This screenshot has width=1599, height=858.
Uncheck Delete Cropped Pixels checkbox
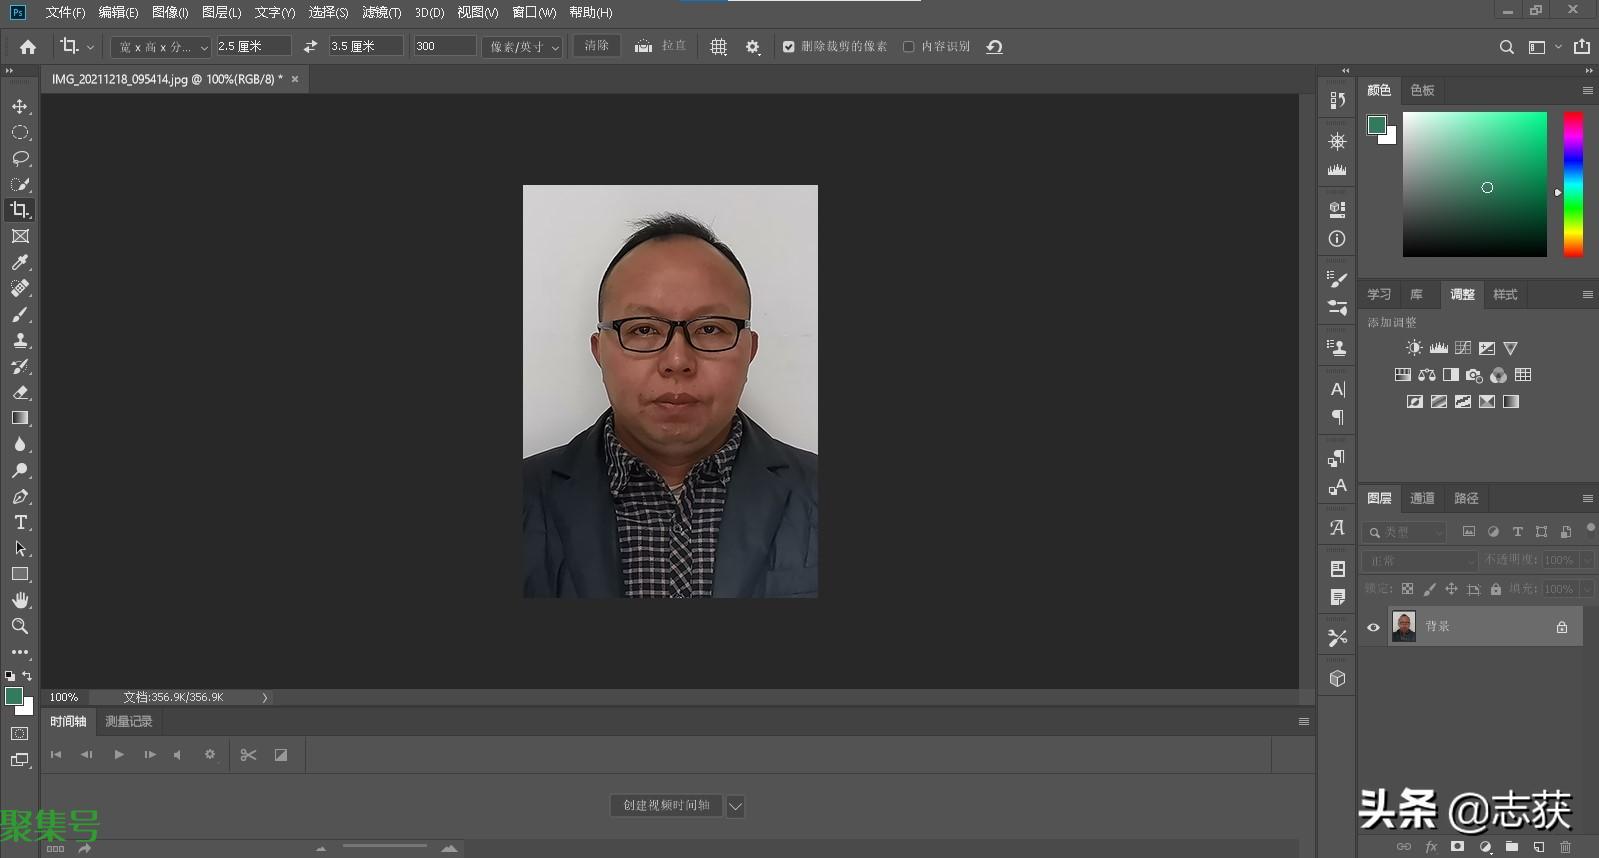click(x=789, y=47)
